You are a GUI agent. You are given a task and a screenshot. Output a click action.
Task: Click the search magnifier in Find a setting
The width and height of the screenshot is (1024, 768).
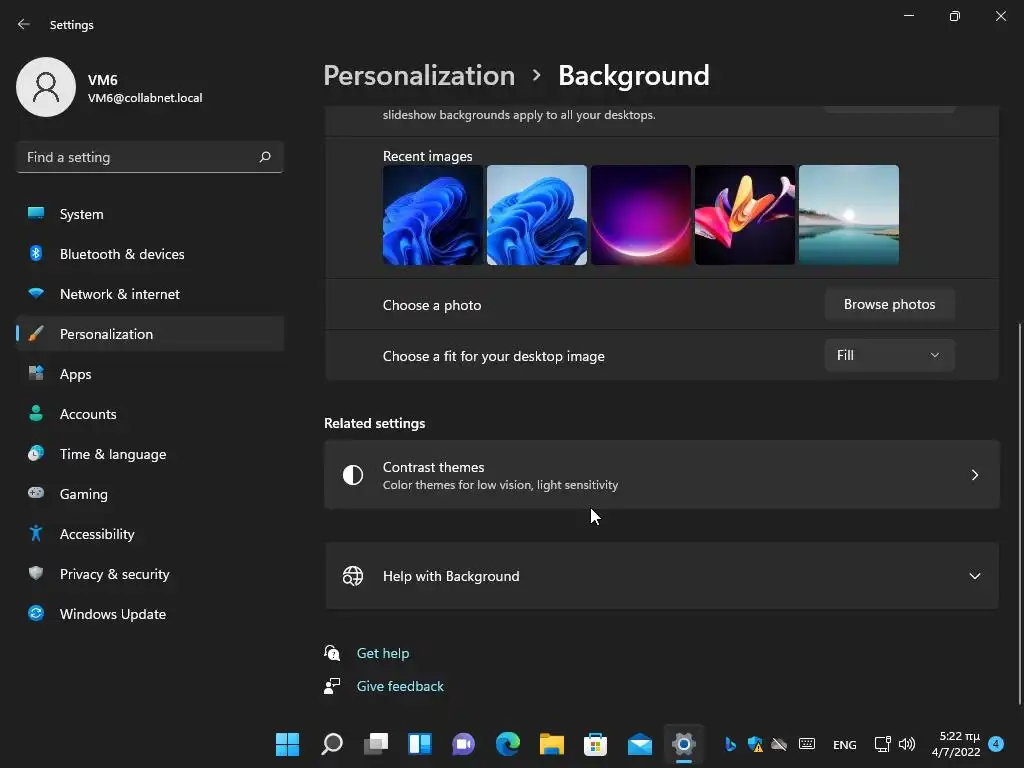pyautogui.click(x=265, y=157)
